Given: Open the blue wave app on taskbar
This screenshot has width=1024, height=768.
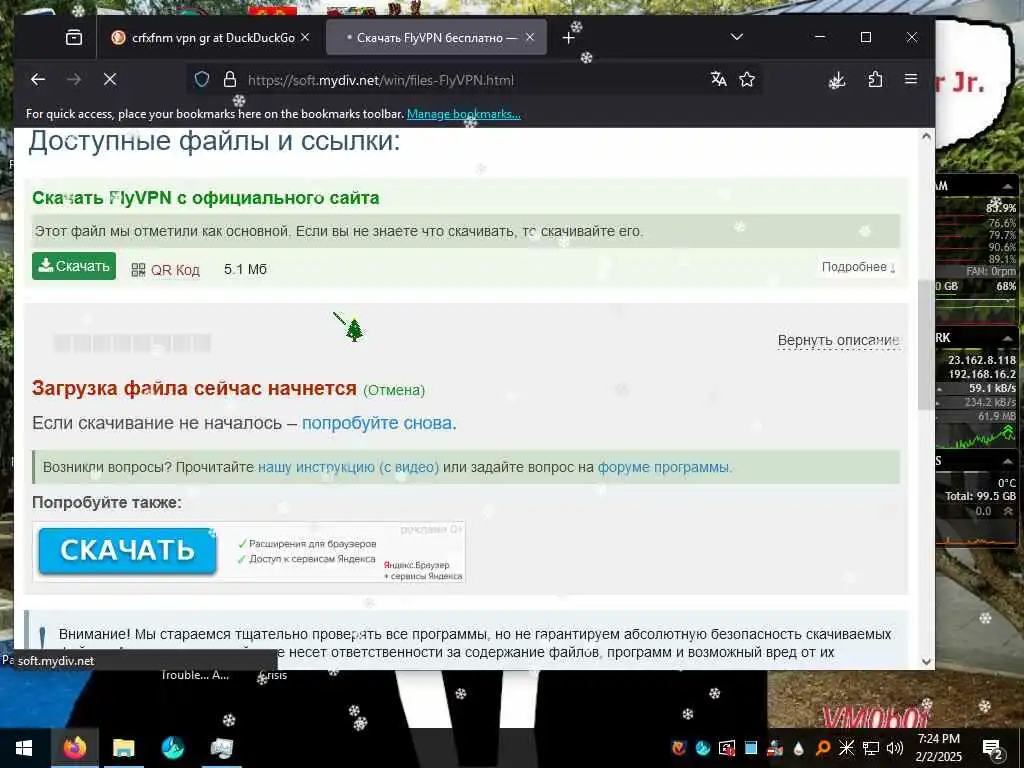Looking at the screenshot, I should 172,748.
